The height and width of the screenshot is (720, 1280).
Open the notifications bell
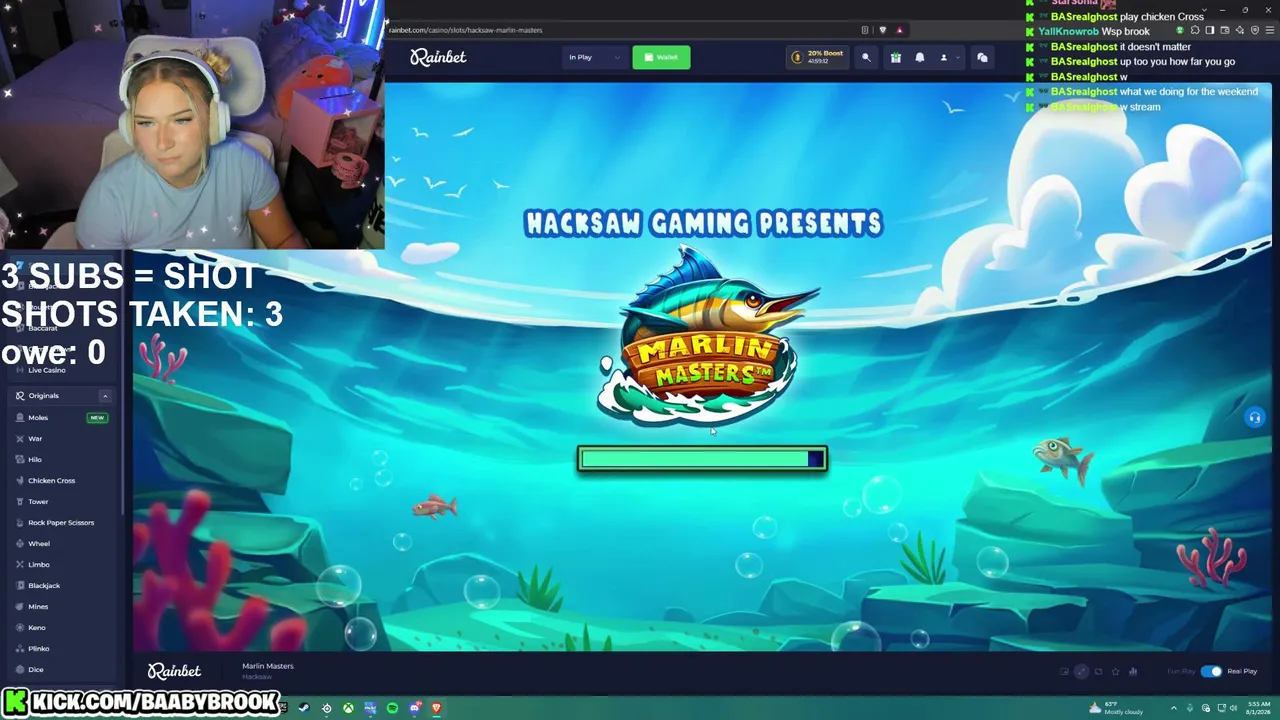point(920,57)
